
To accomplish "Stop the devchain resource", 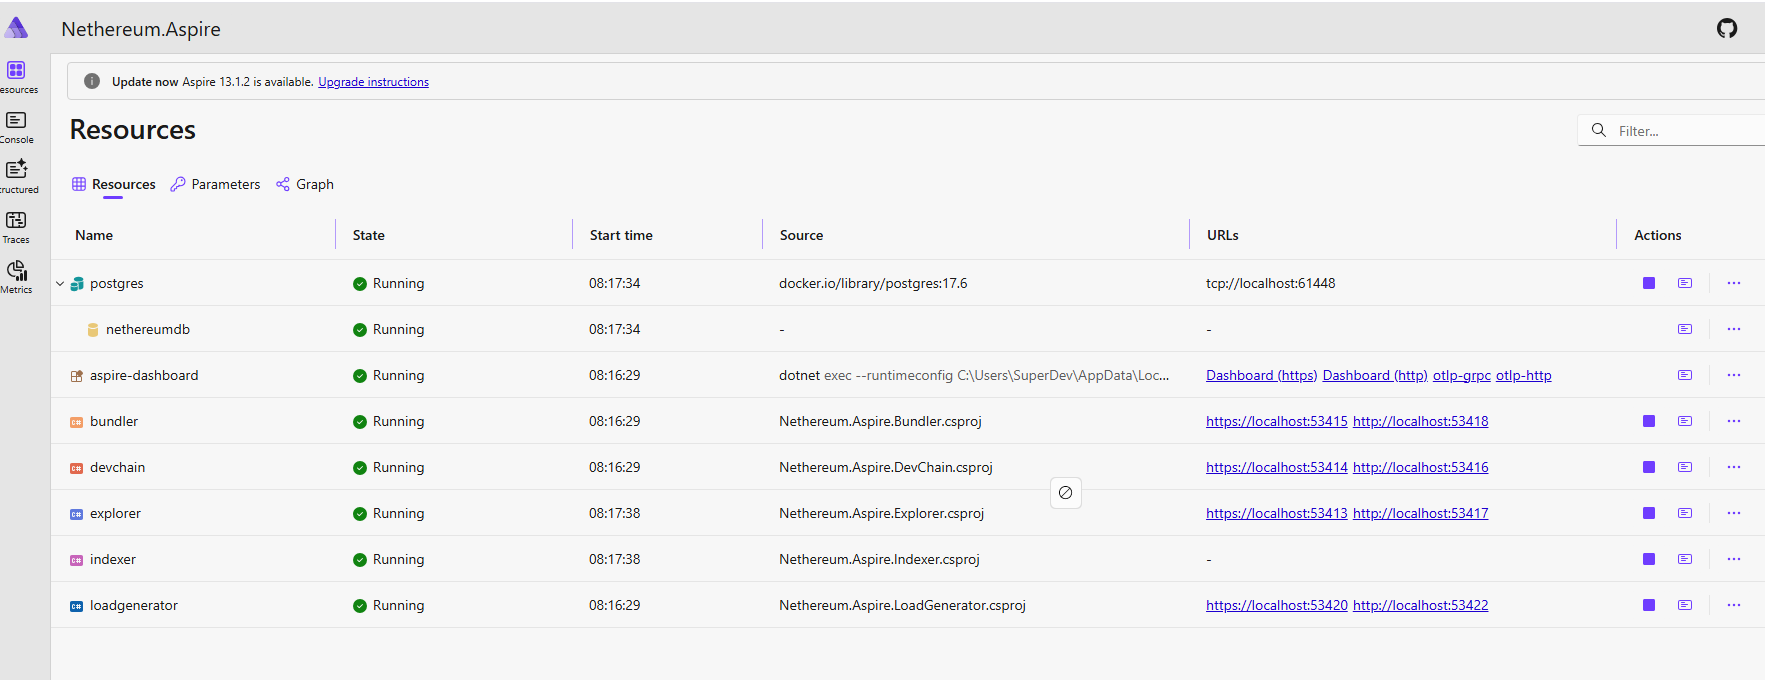I will [1649, 467].
